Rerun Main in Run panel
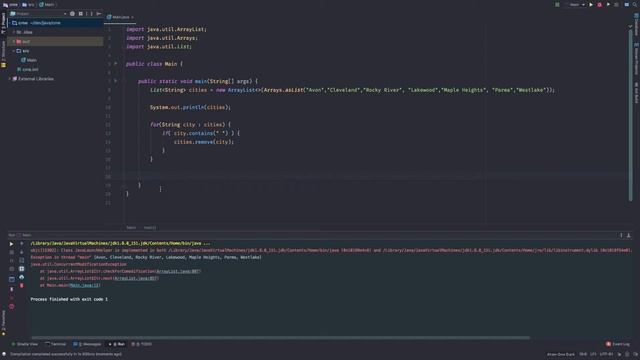640x360 pixels. coord(11,244)
